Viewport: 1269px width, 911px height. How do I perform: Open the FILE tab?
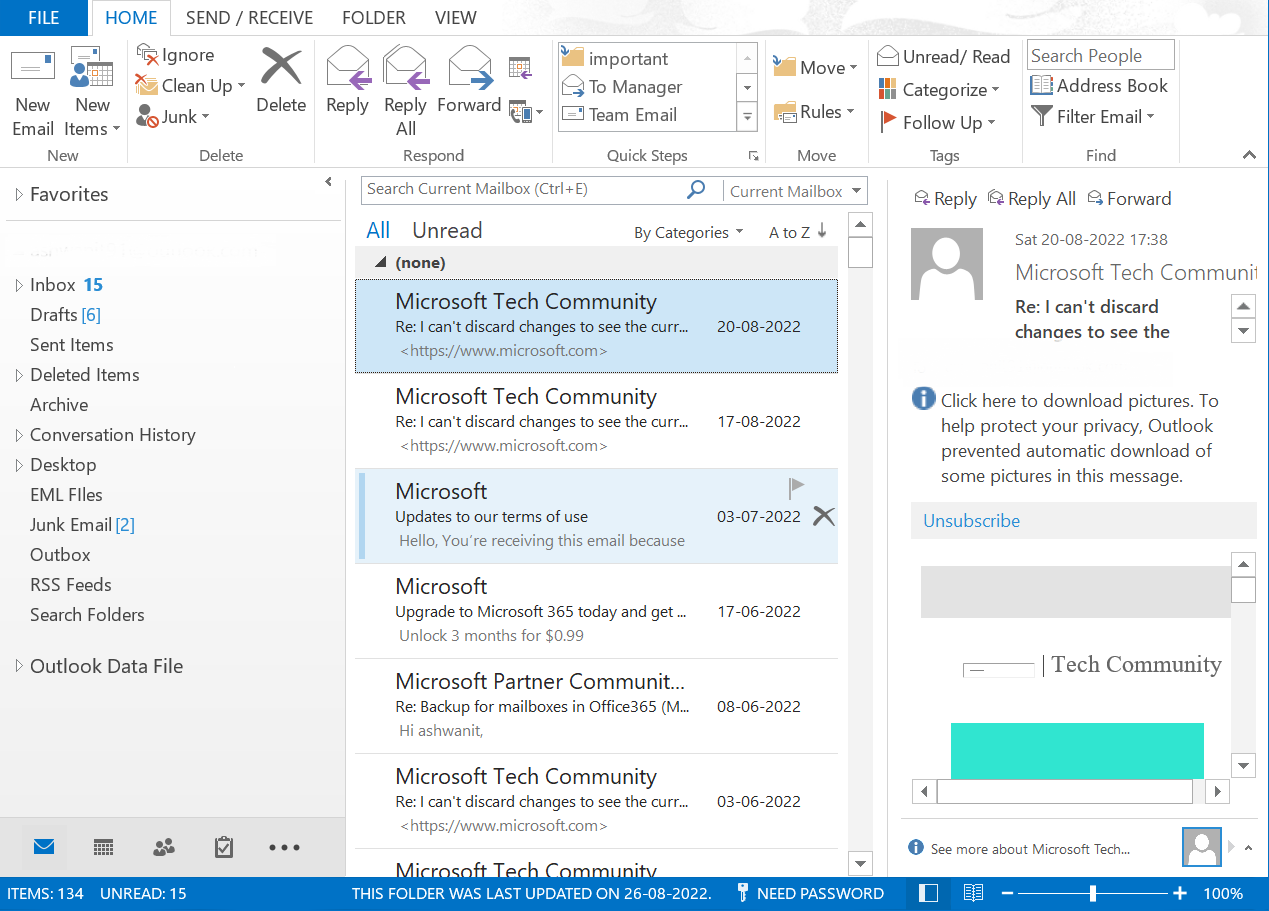[x=43, y=18]
